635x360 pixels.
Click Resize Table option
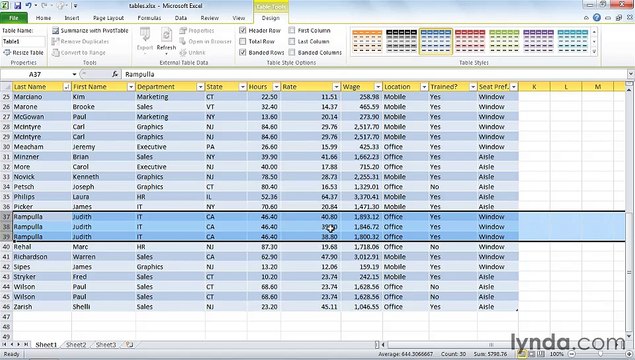point(23,53)
